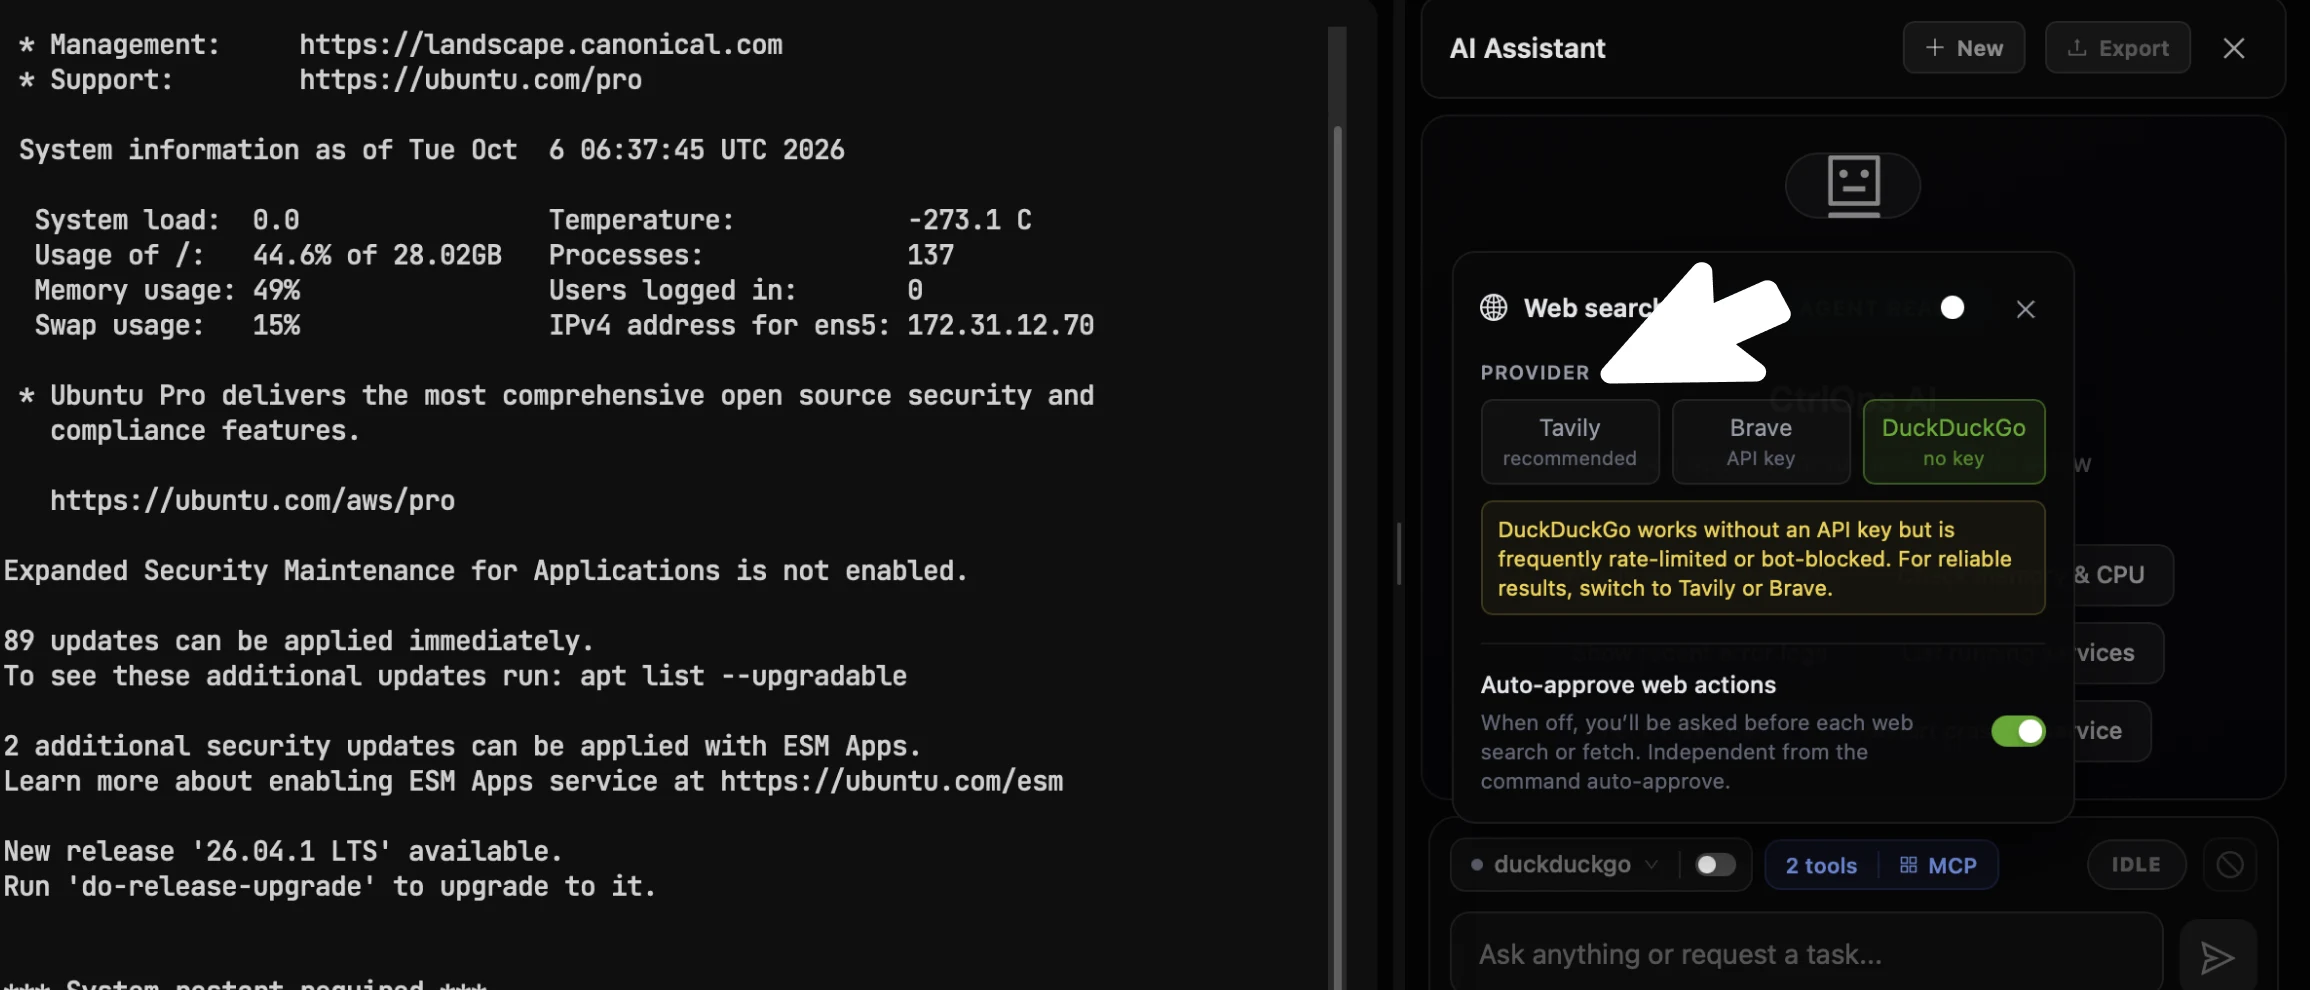Close the Web search popup
Screen dimensions: 2310x990
pyautogui.click(x=2025, y=309)
